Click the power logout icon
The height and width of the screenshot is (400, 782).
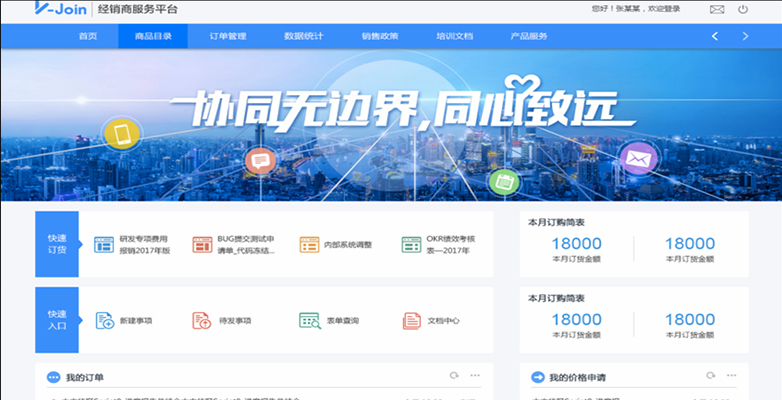(742, 9)
